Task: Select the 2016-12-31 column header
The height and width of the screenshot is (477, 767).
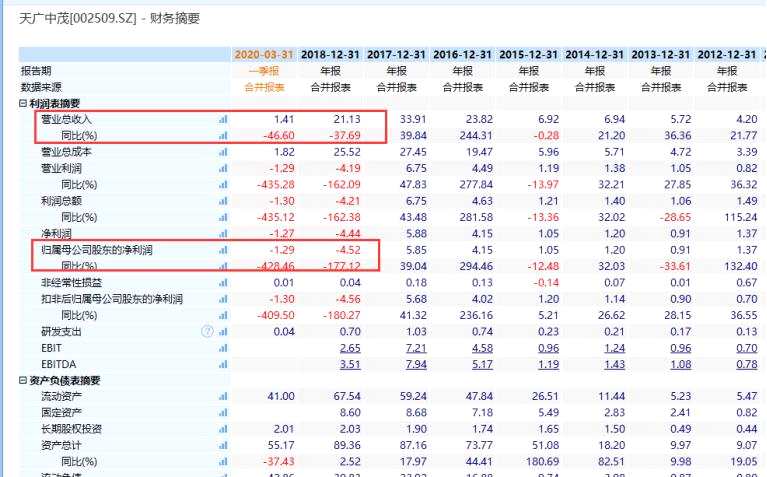Action: [462, 54]
